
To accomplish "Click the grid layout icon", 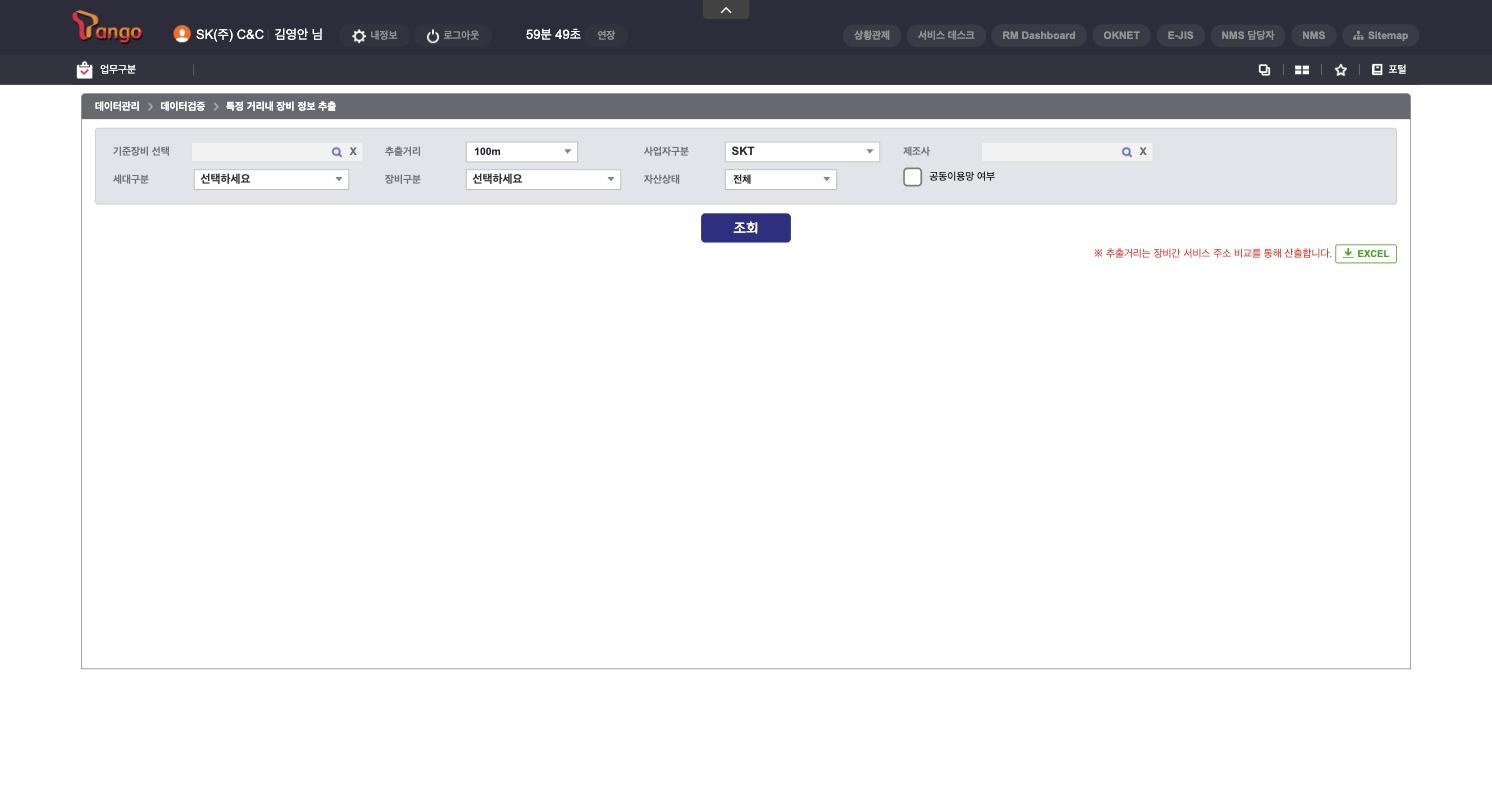I will [x=1302, y=70].
